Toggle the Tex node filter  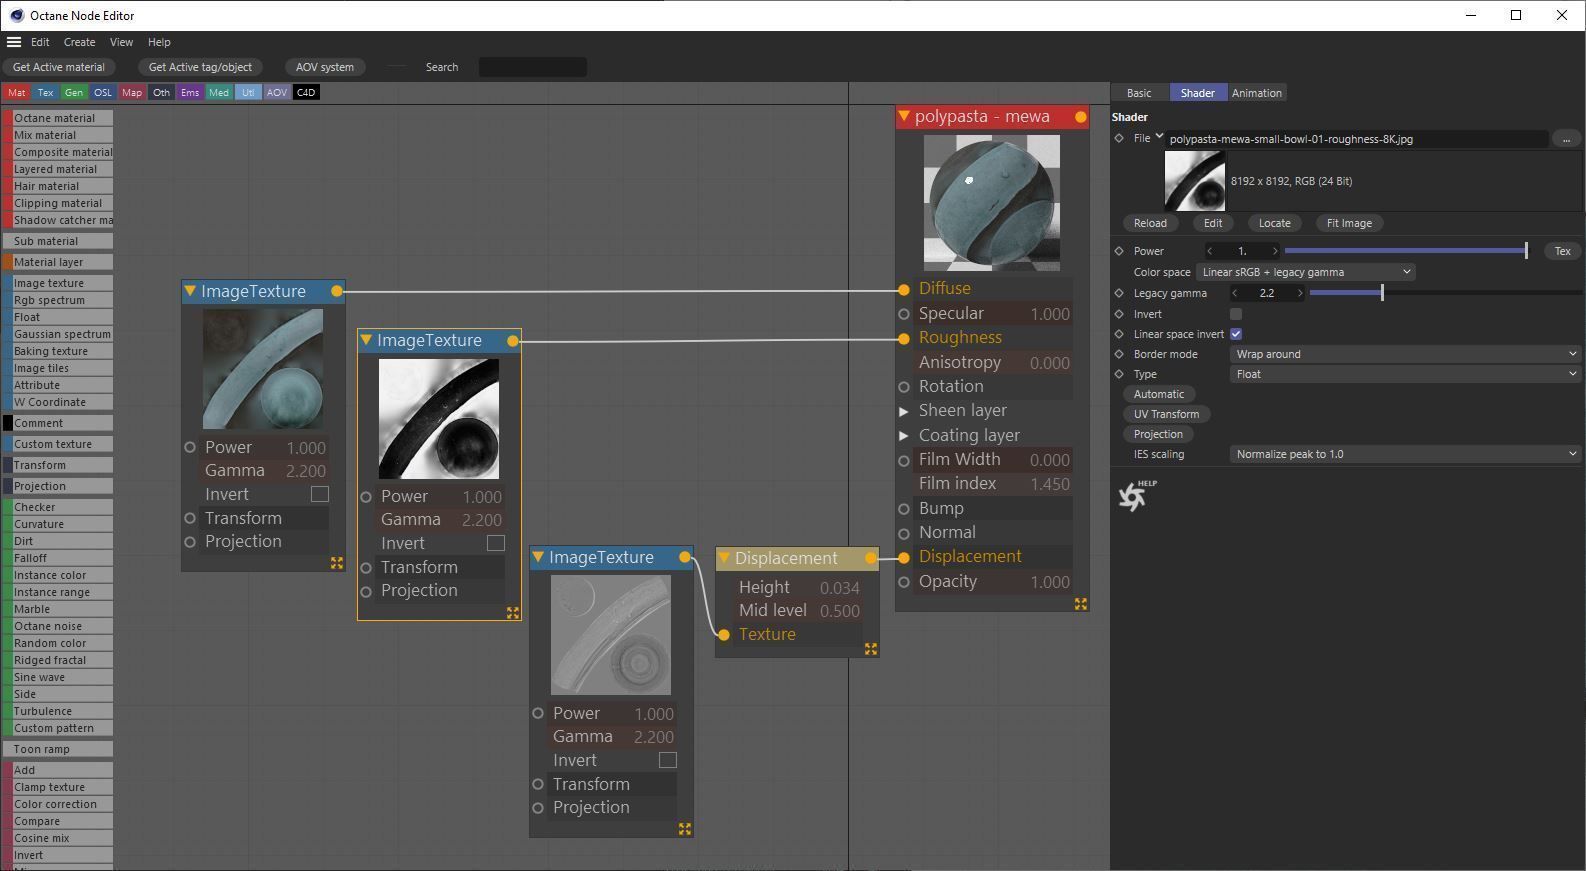46,92
